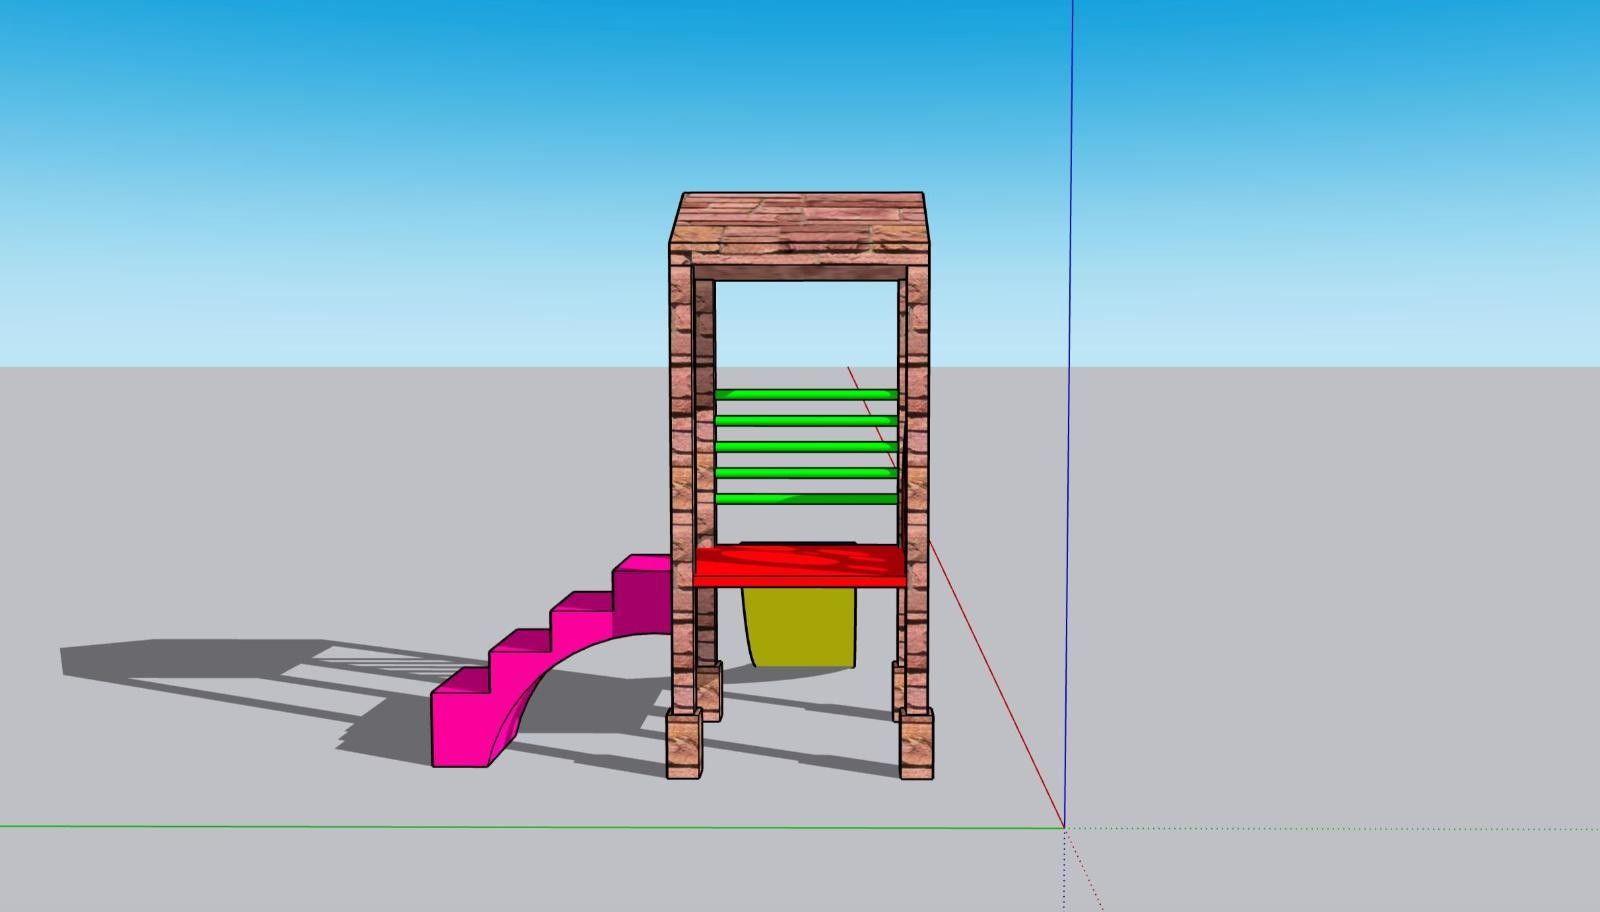This screenshot has width=1600, height=912.
Task: Click the front right brick post footing
Action: point(916,743)
